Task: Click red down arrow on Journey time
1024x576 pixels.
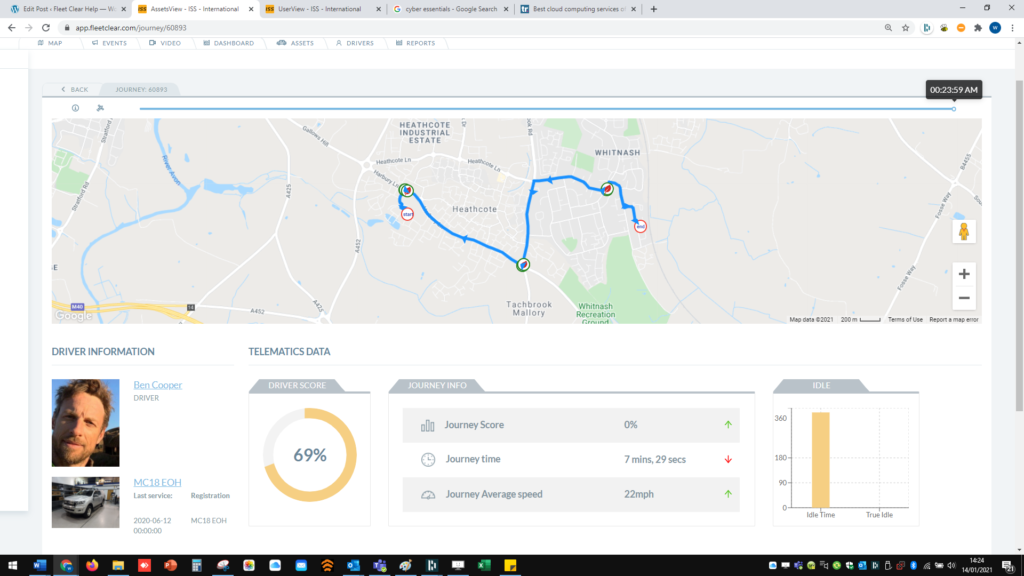Action: 728,459
